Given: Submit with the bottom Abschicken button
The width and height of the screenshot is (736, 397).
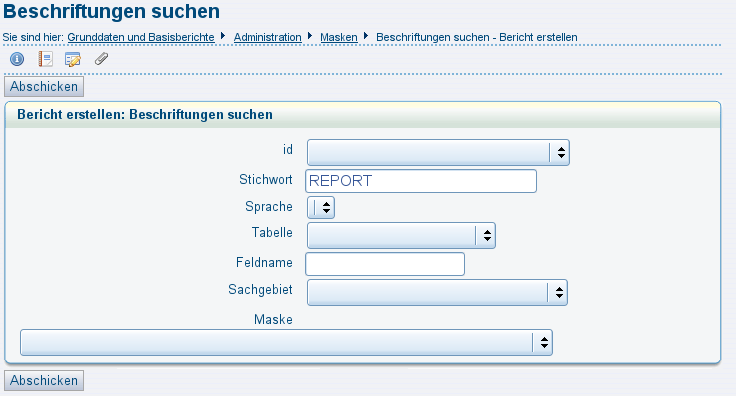Looking at the screenshot, I should coord(44,381).
